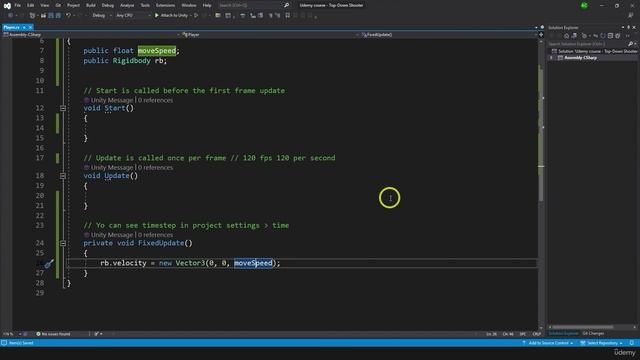Open the Extensions menu
Screen dimensions: 640x360
[165, 5]
